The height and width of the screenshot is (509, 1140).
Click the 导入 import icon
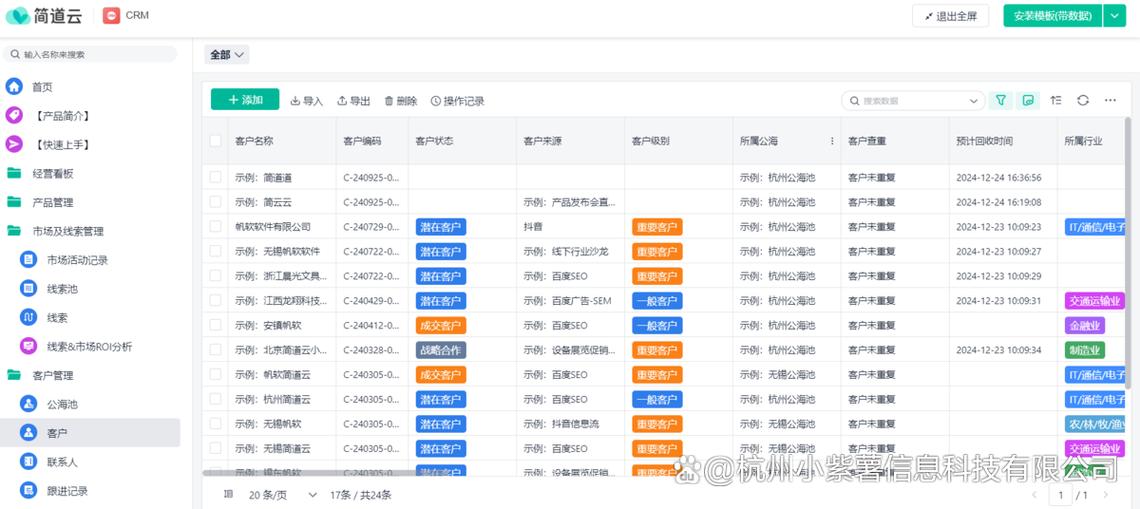pyautogui.click(x=295, y=101)
